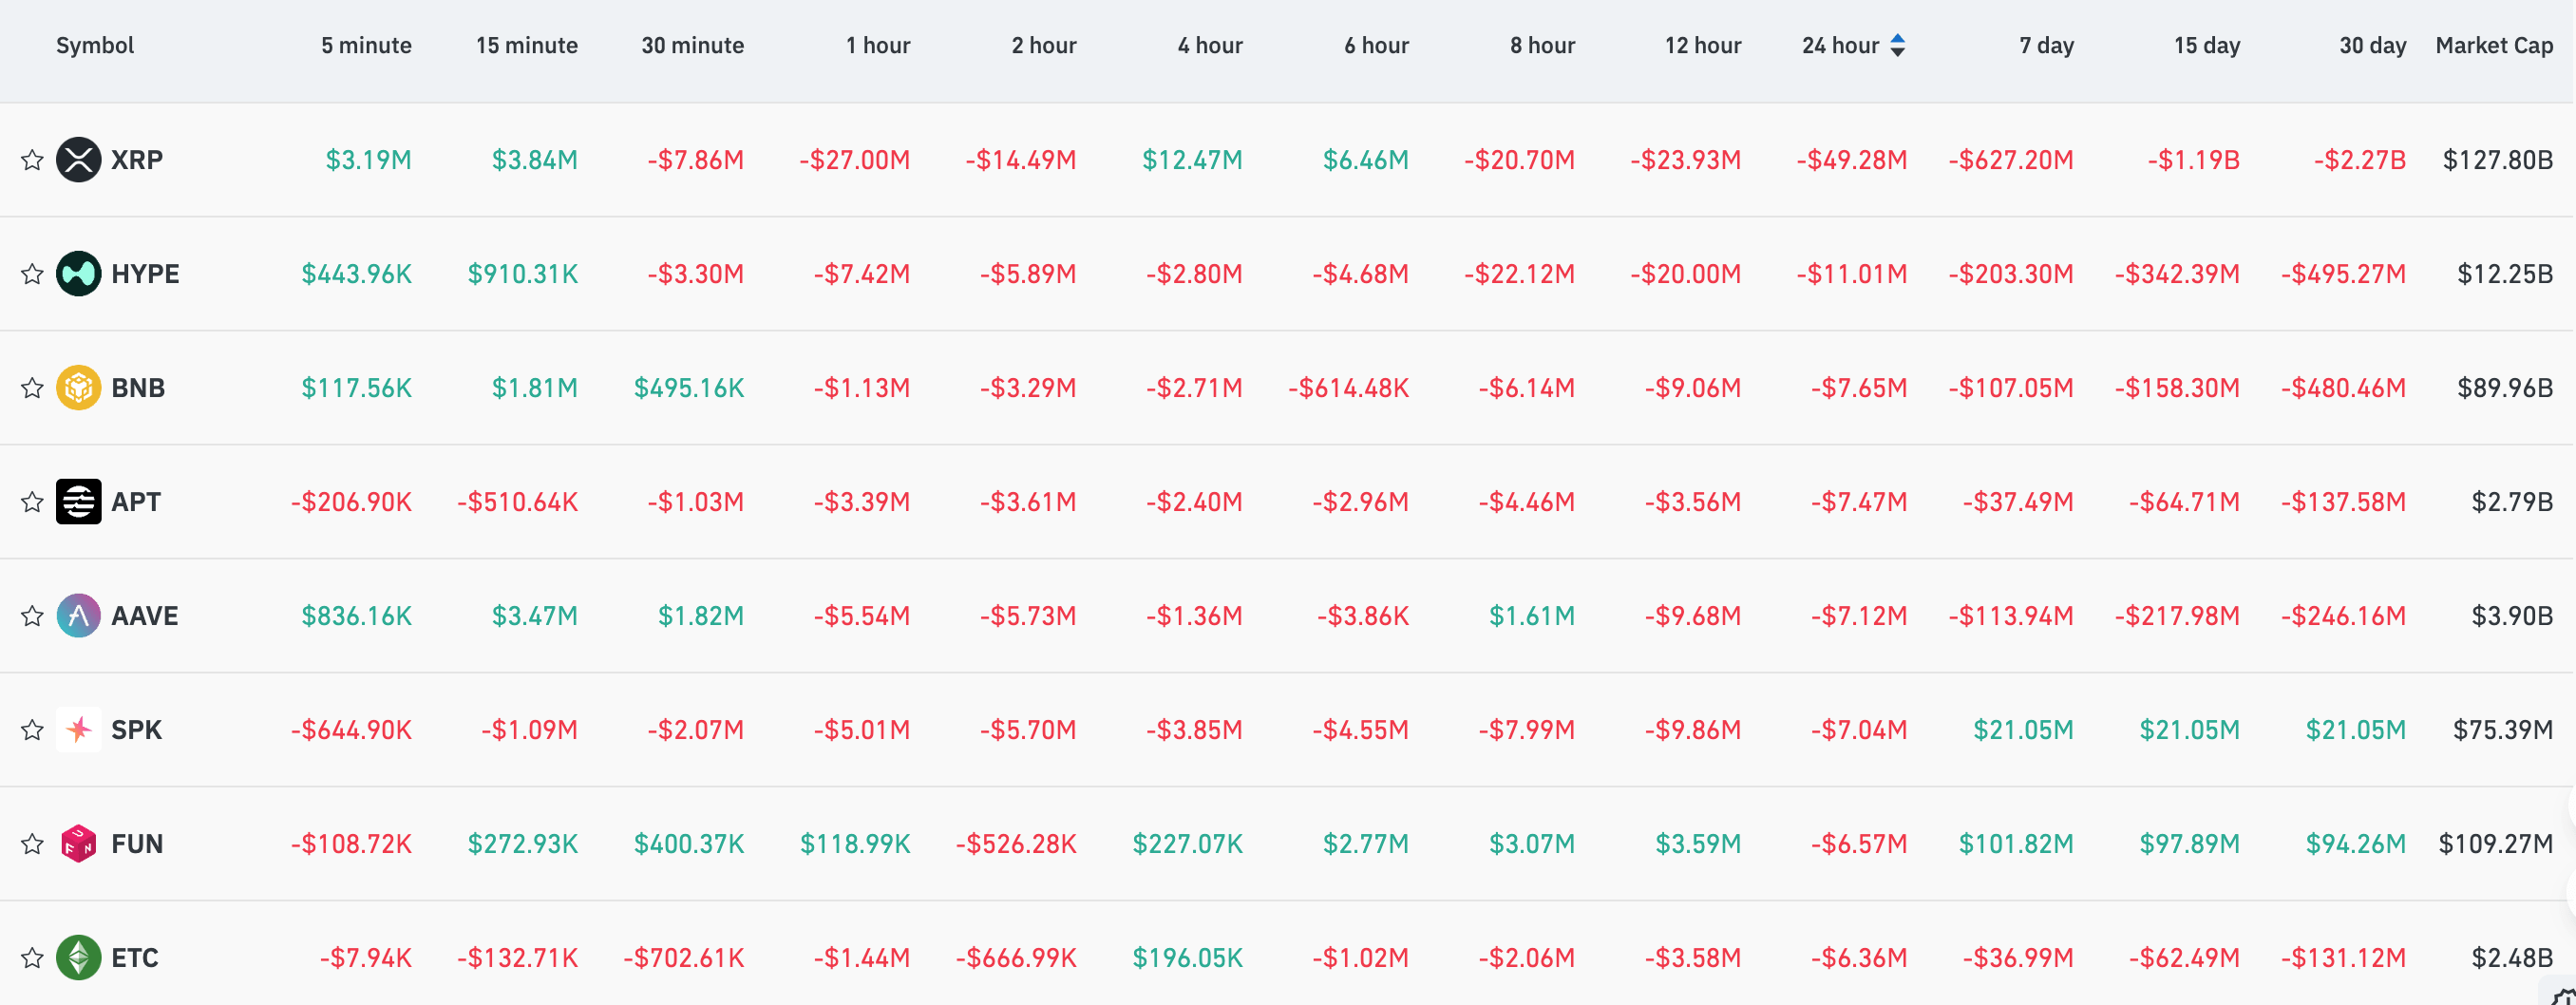Click the SPK coin logo icon
2576x1005 pixels.
(x=78, y=730)
